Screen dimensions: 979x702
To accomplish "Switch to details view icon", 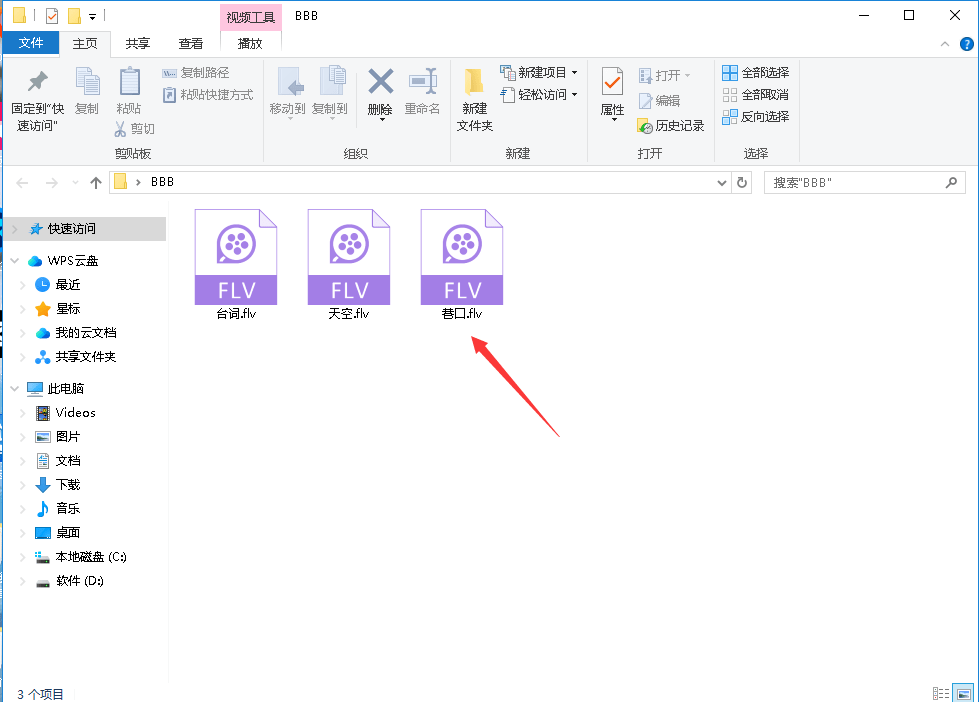I will (941, 693).
